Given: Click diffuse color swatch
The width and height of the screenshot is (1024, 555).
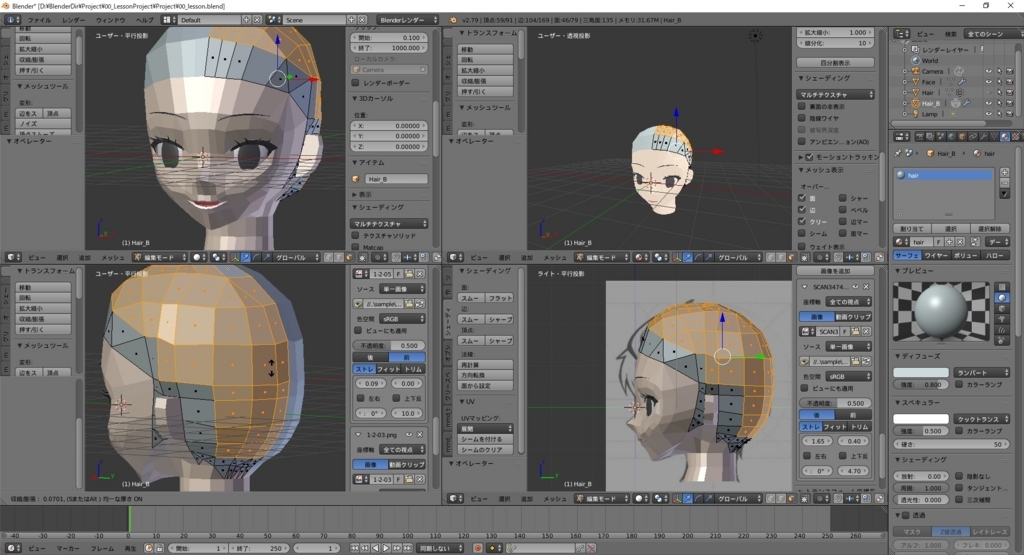Looking at the screenshot, I should tap(921, 372).
